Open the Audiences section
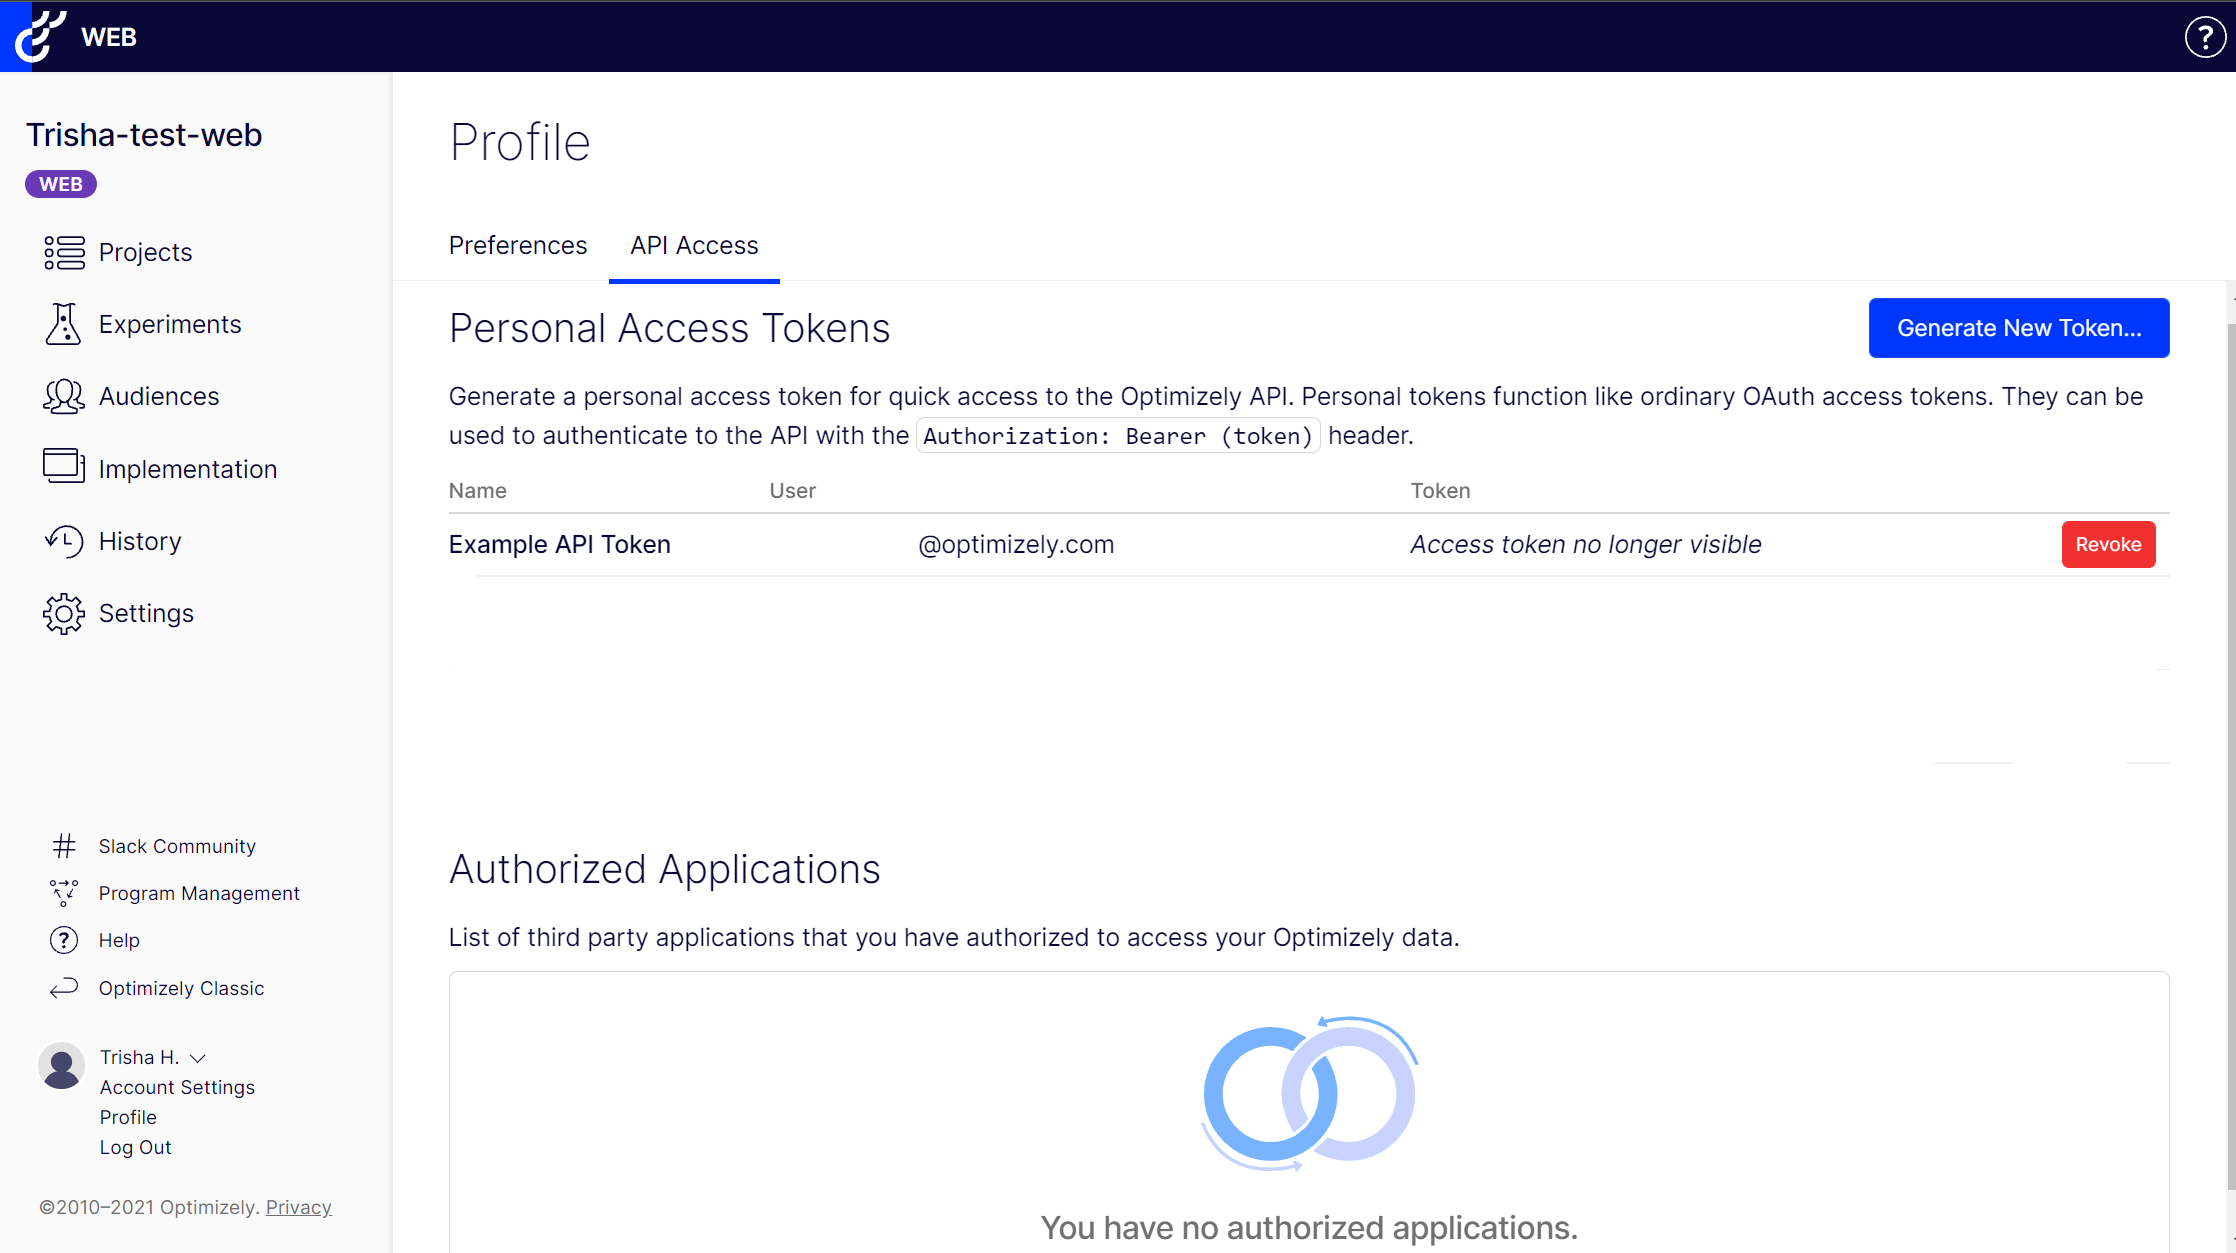 tap(159, 396)
